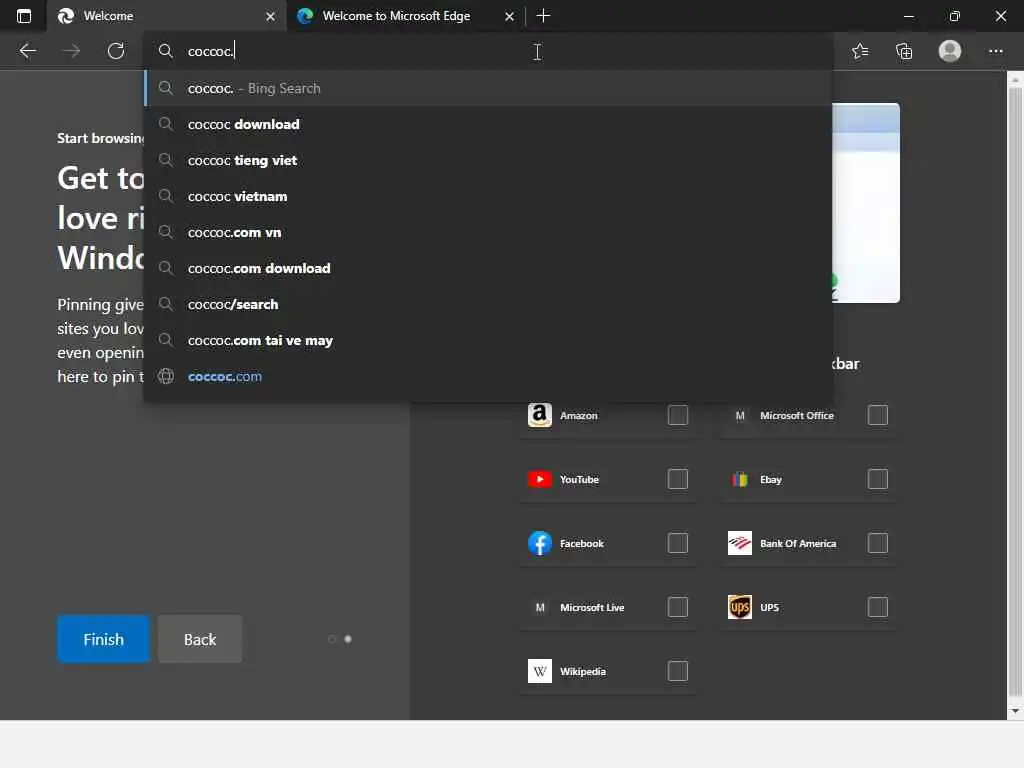
Task: Go back using the back arrow
Action: point(27,51)
